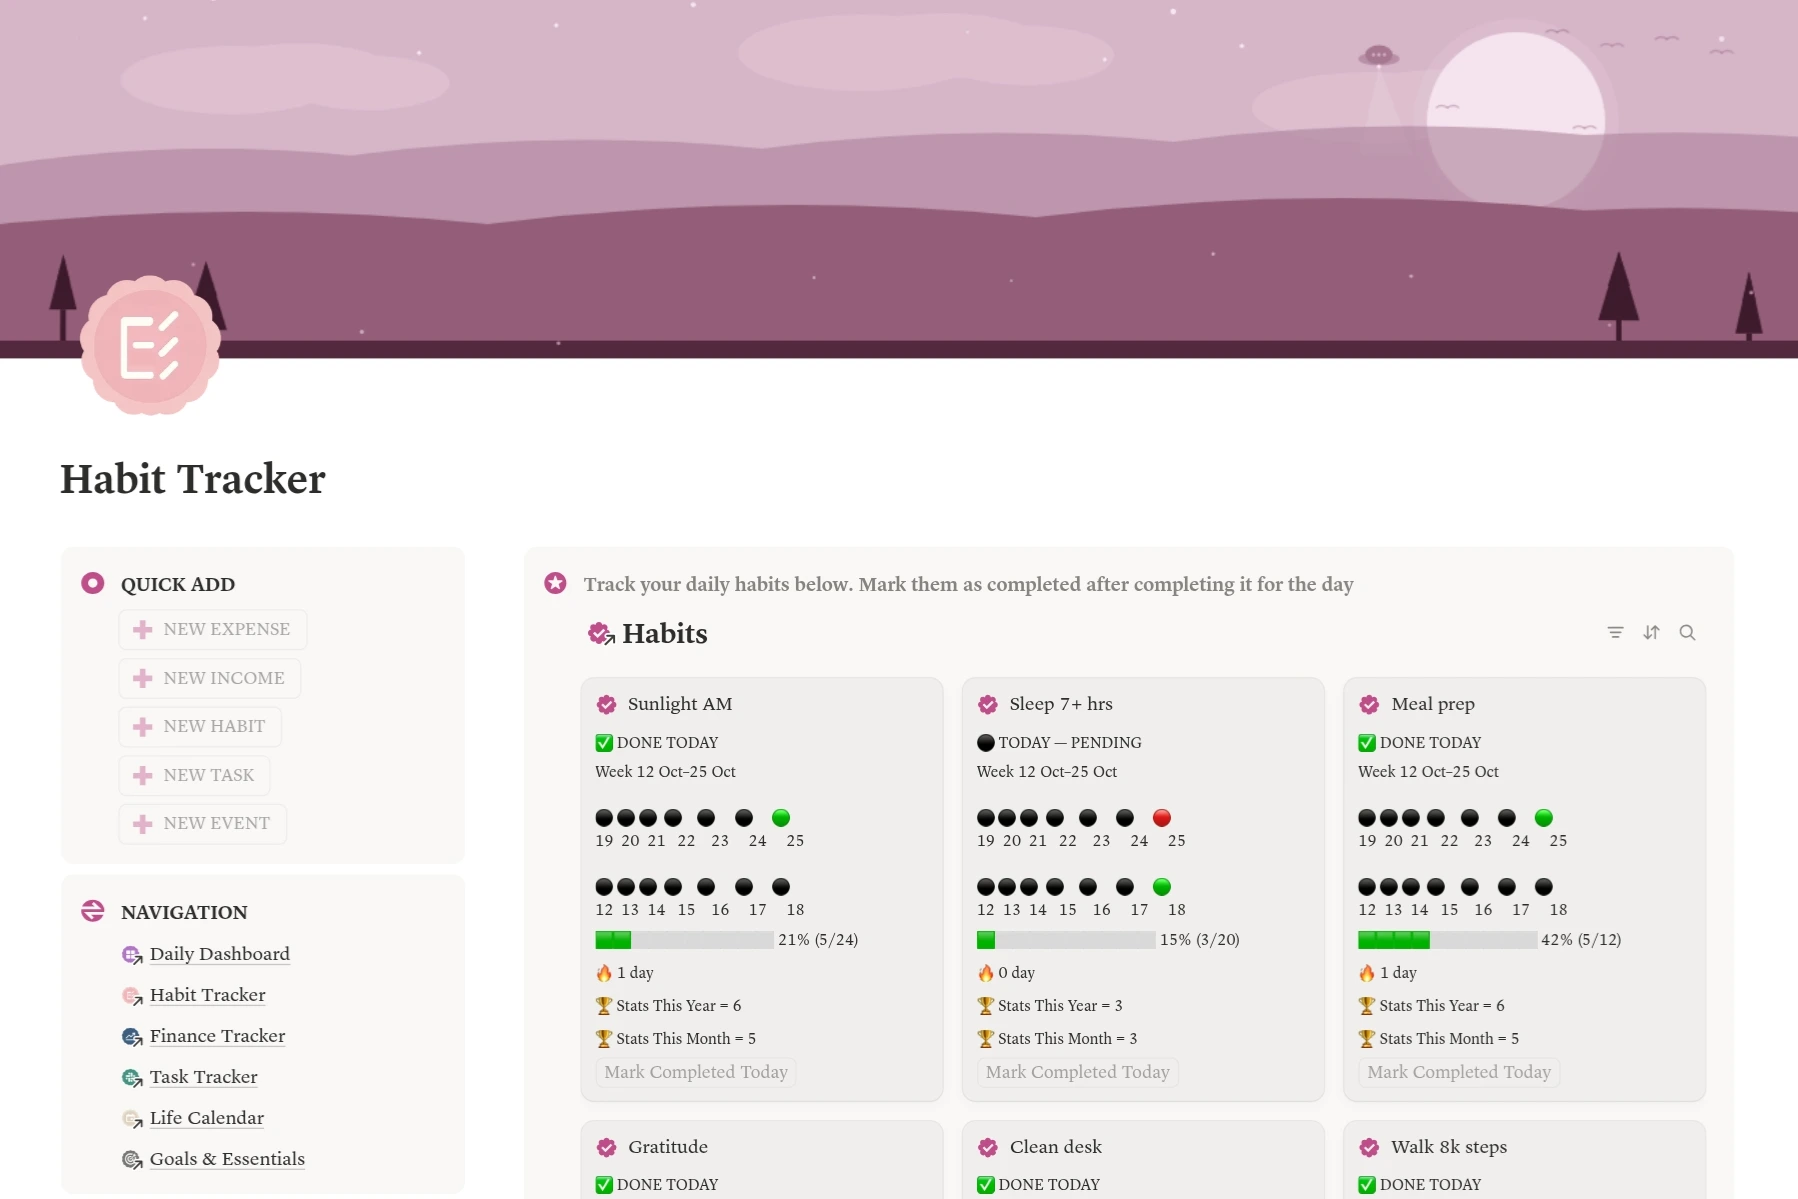Open the Habits filter icon
This screenshot has width=1798, height=1199.
(1615, 632)
